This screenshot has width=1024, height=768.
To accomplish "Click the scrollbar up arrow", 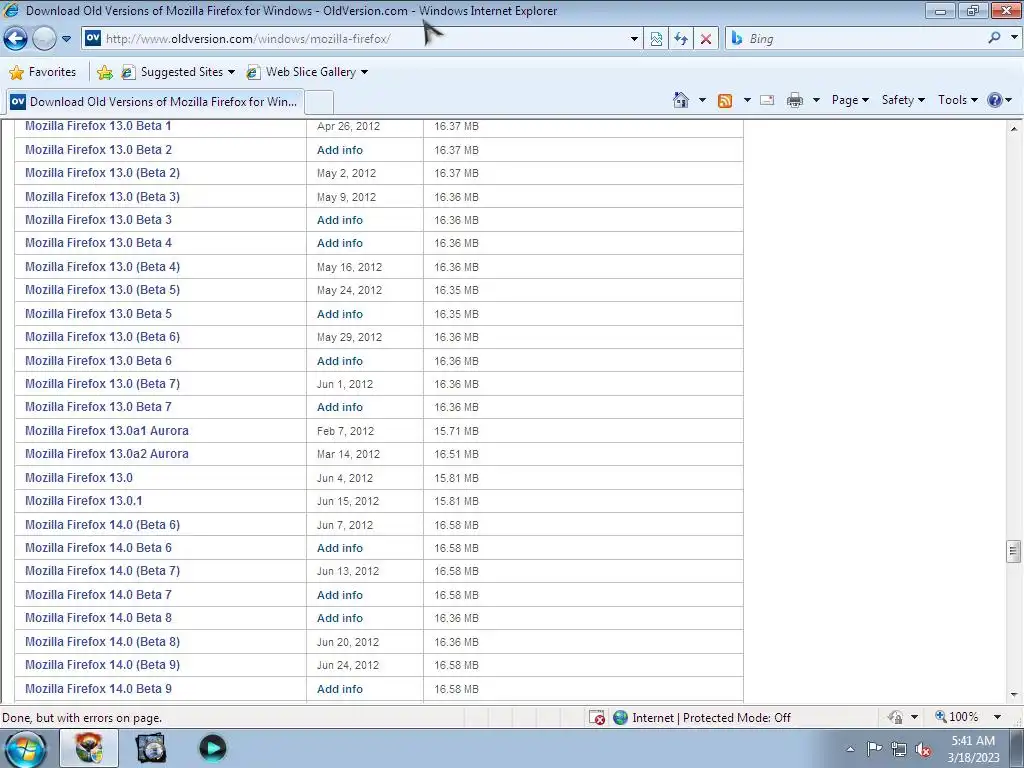I will 1014,129.
